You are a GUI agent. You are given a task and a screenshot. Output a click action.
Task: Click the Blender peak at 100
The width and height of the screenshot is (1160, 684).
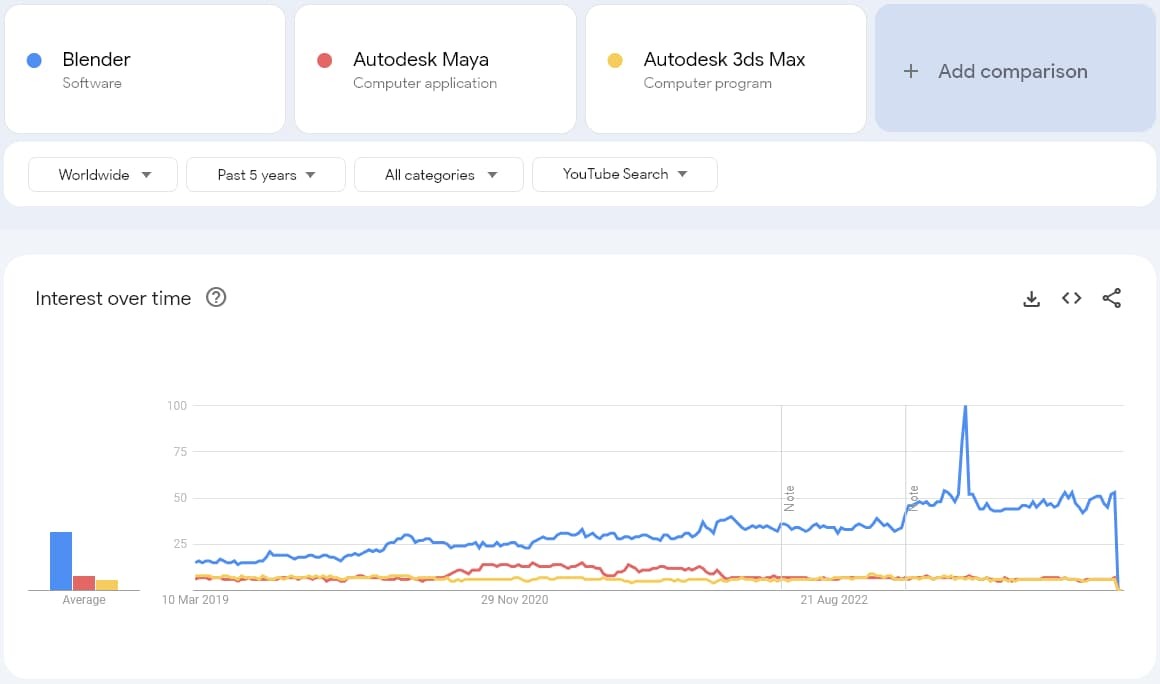click(965, 407)
